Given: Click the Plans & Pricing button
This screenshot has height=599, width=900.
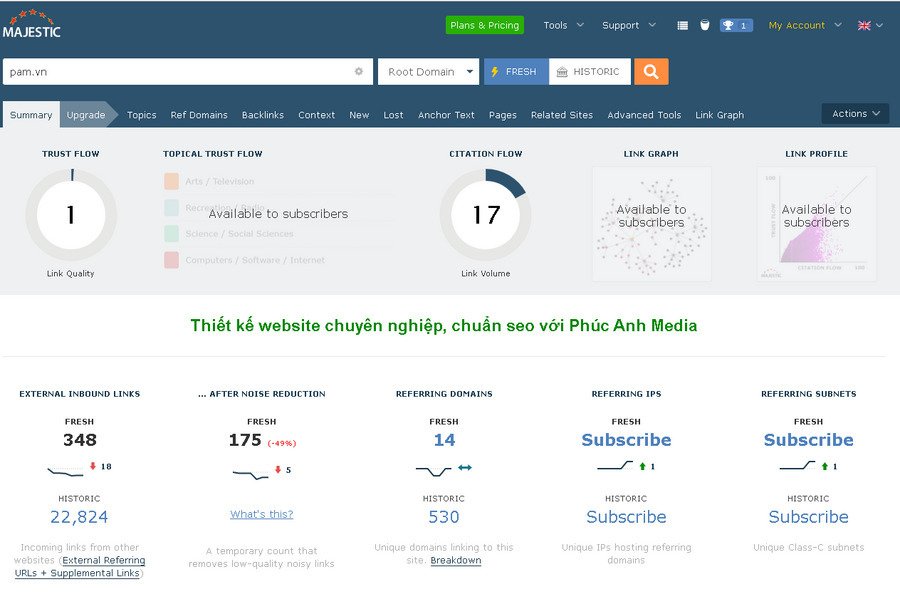Looking at the screenshot, I should [484, 26].
